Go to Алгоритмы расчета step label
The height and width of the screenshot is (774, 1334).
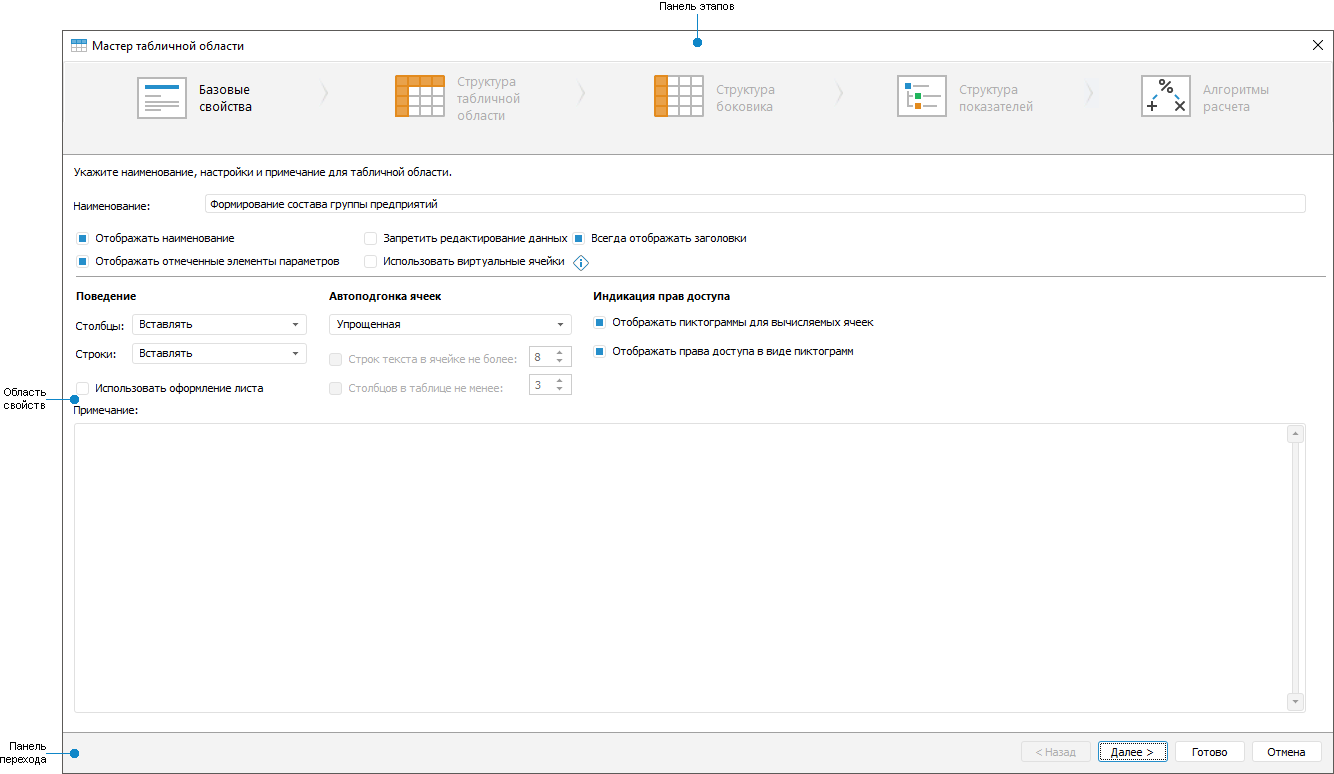[x=1236, y=98]
